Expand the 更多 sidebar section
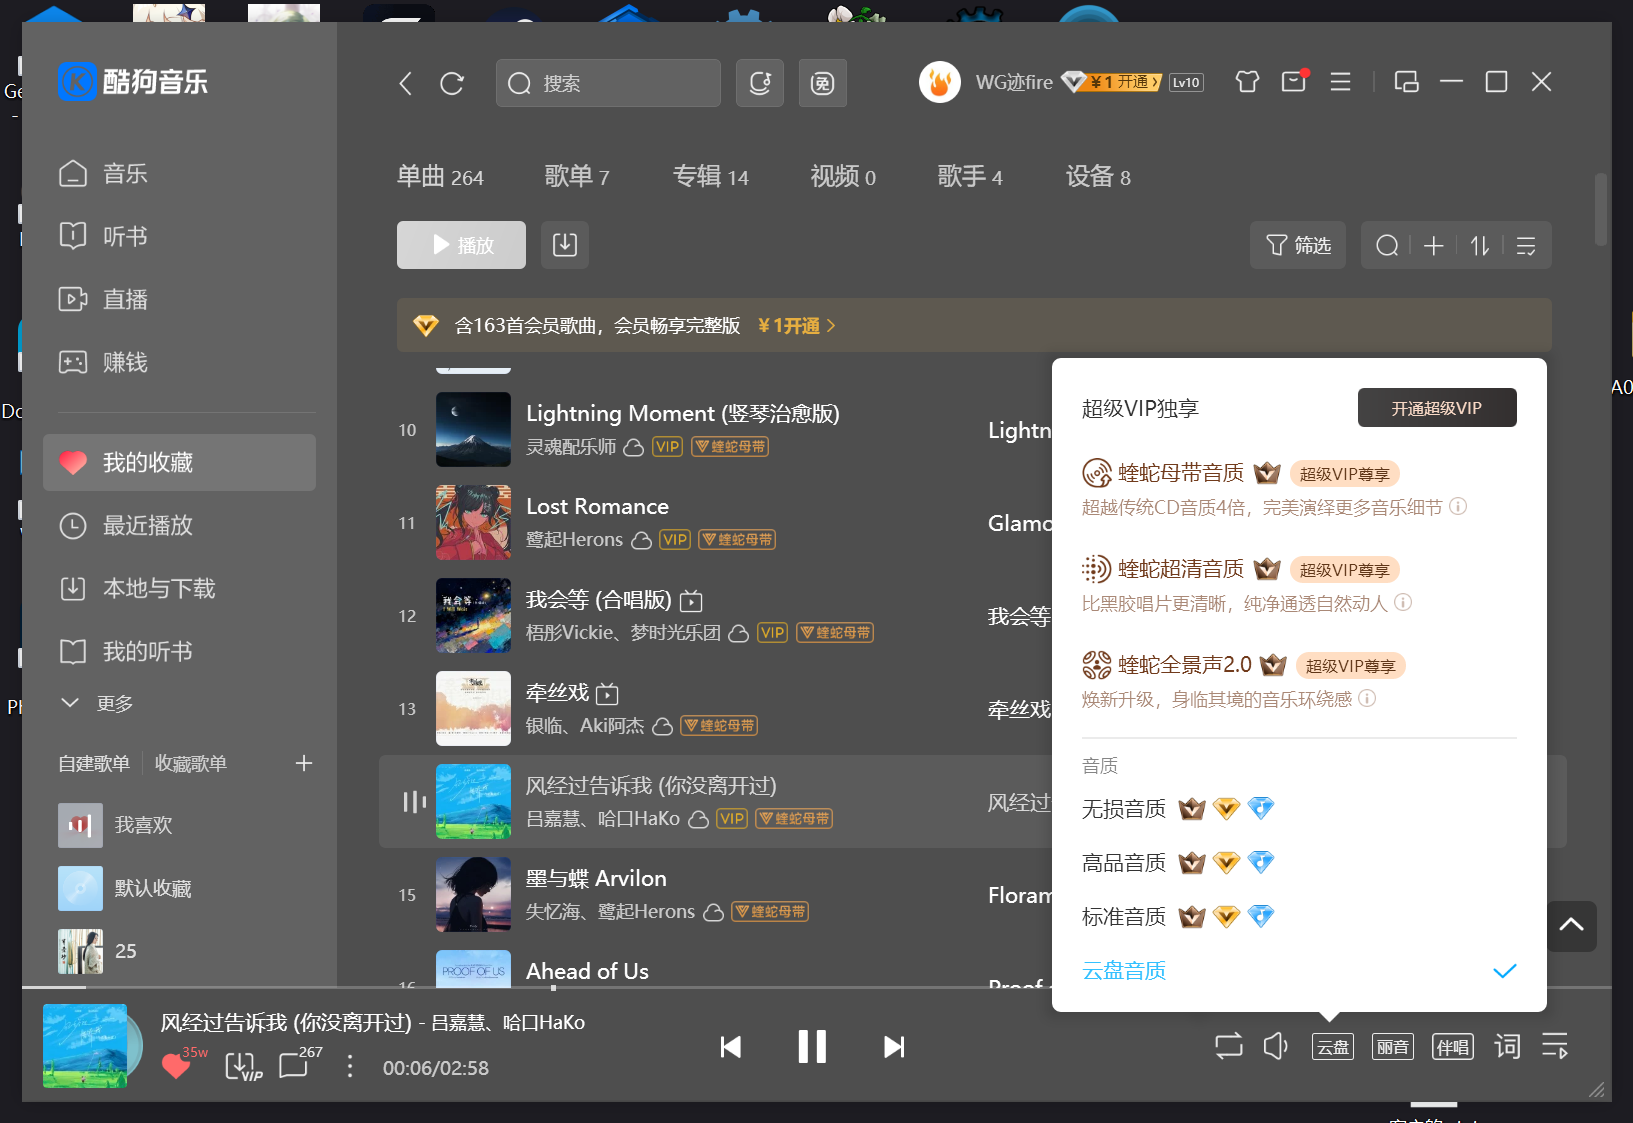 [97, 703]
